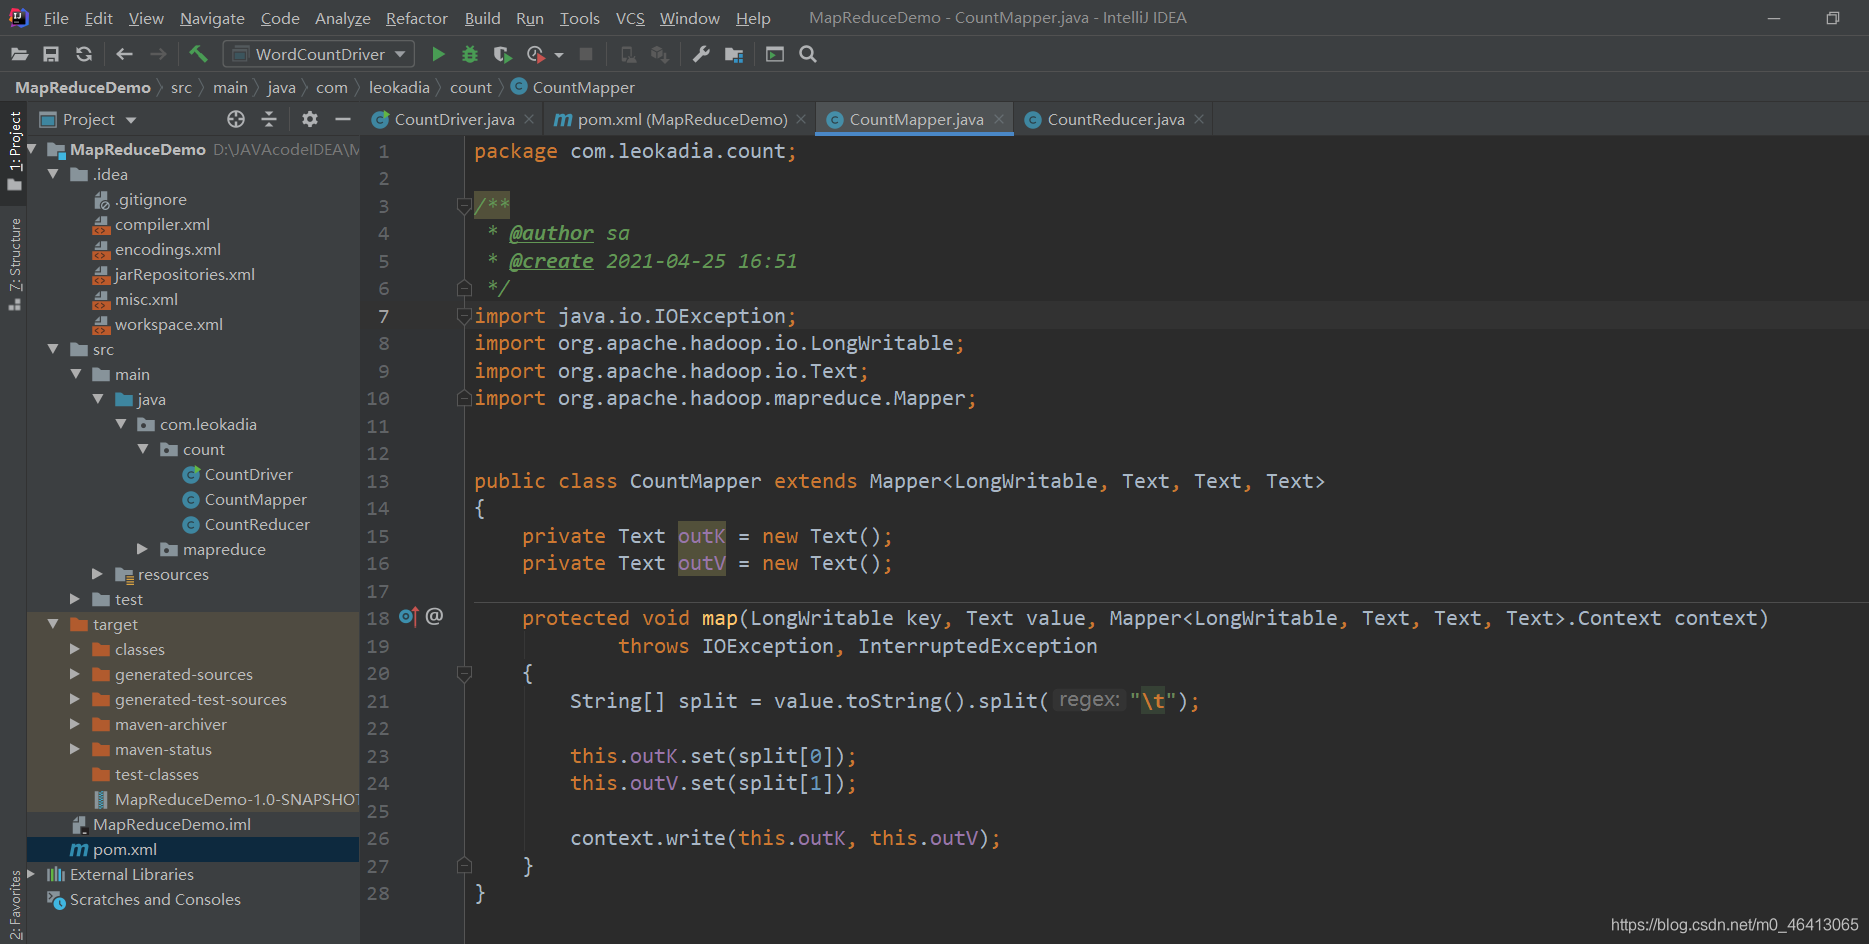Open the File menu

tap(56, 18)
